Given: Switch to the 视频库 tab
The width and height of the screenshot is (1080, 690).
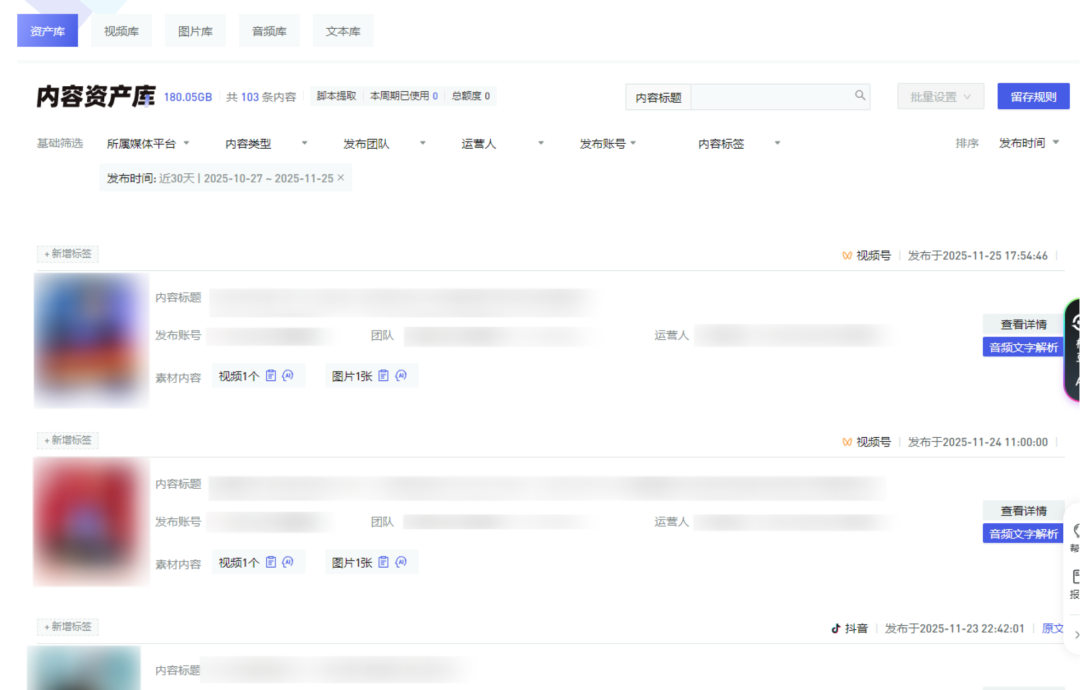Looking at the screenshot, I should click(121, 31).
